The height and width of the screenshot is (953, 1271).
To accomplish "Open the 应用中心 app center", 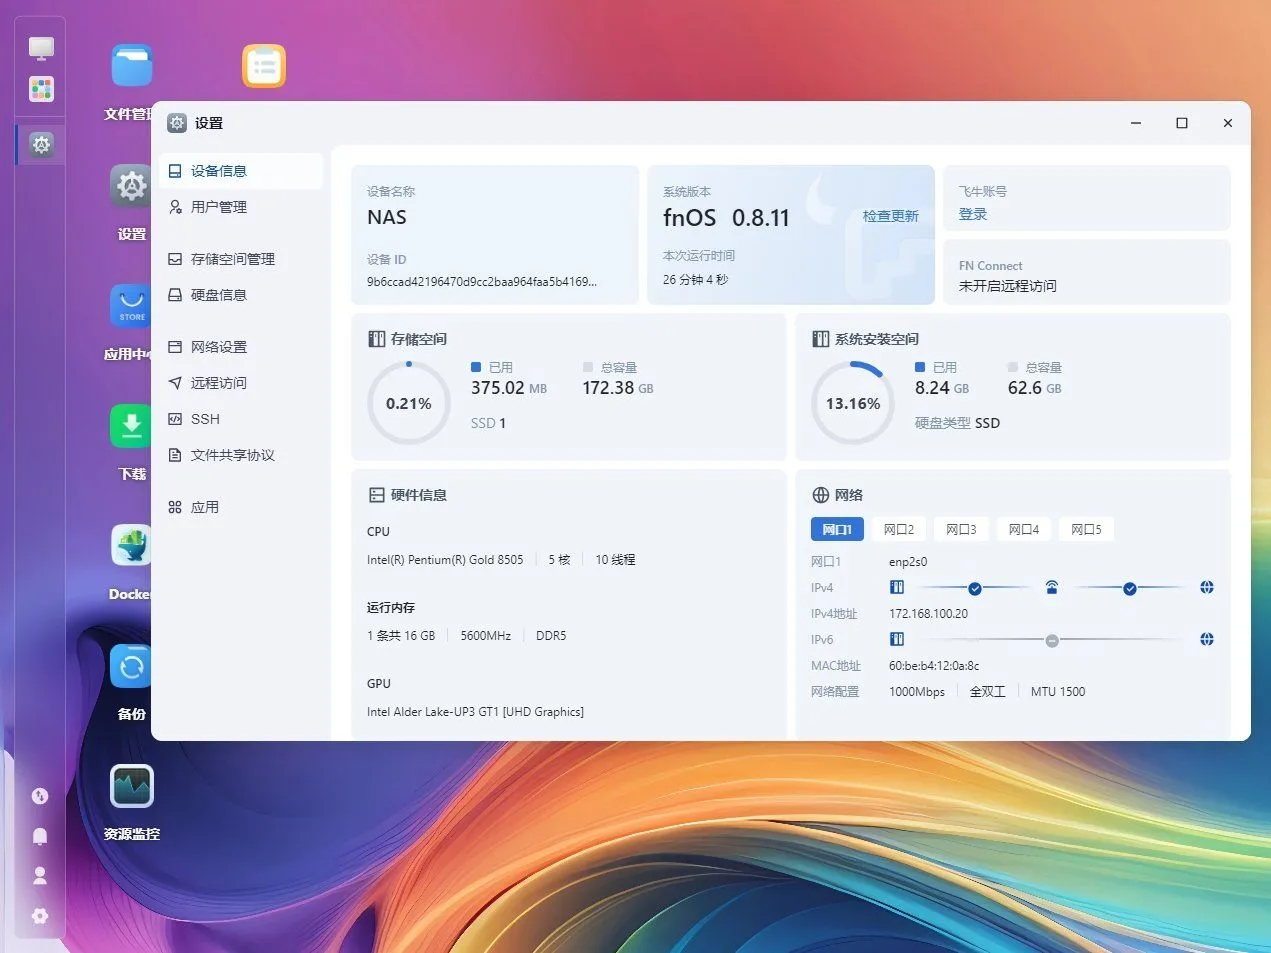I will point(131,306).
